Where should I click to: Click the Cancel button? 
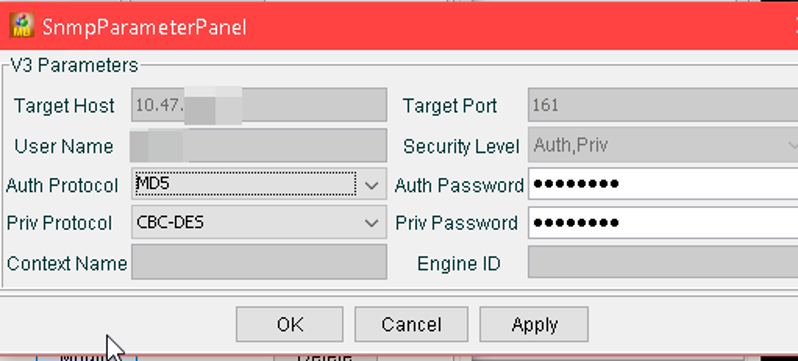(x=411, y=324)
